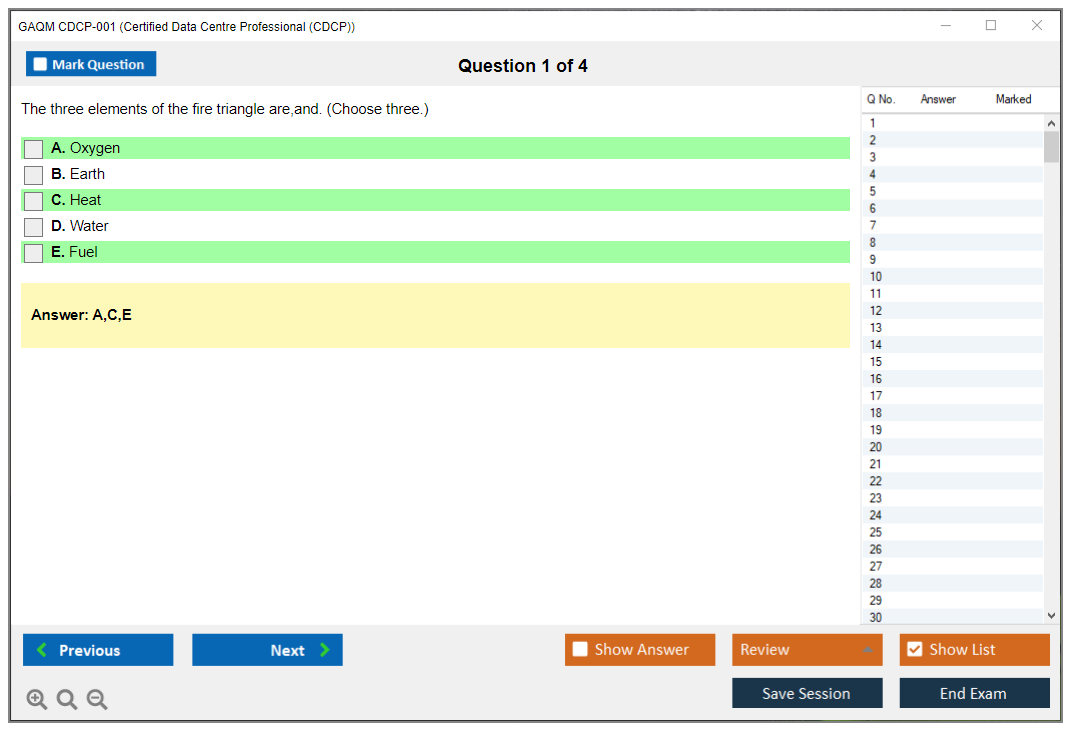Check the box for option E Fuel
Viewport: 1075px width, 735px height.
[x=34, y=253]
